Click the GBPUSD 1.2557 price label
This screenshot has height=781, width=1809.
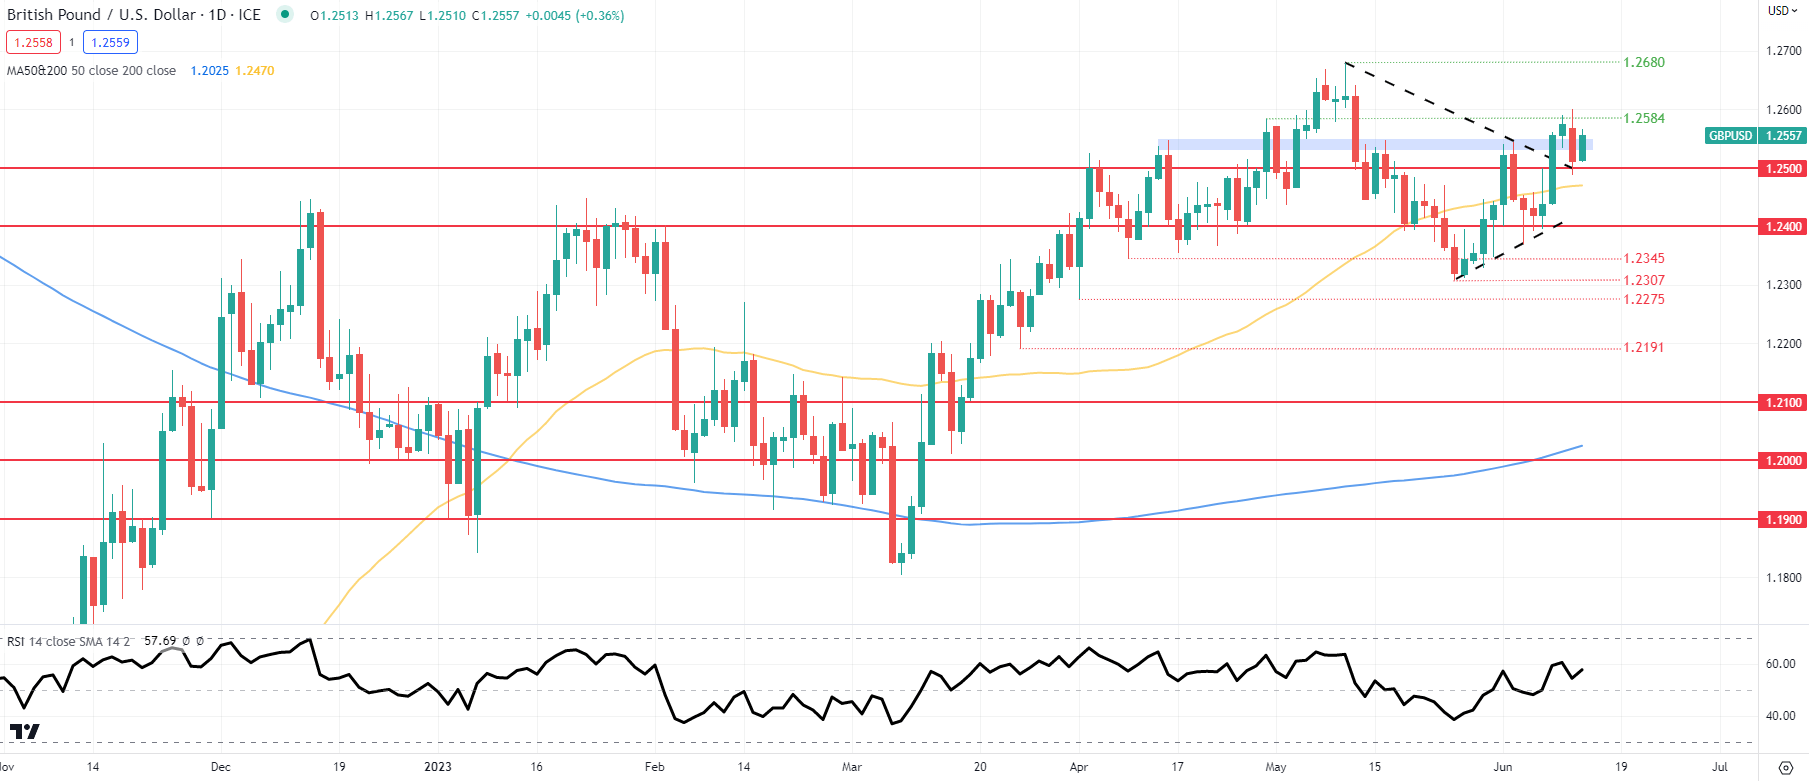1755,136
